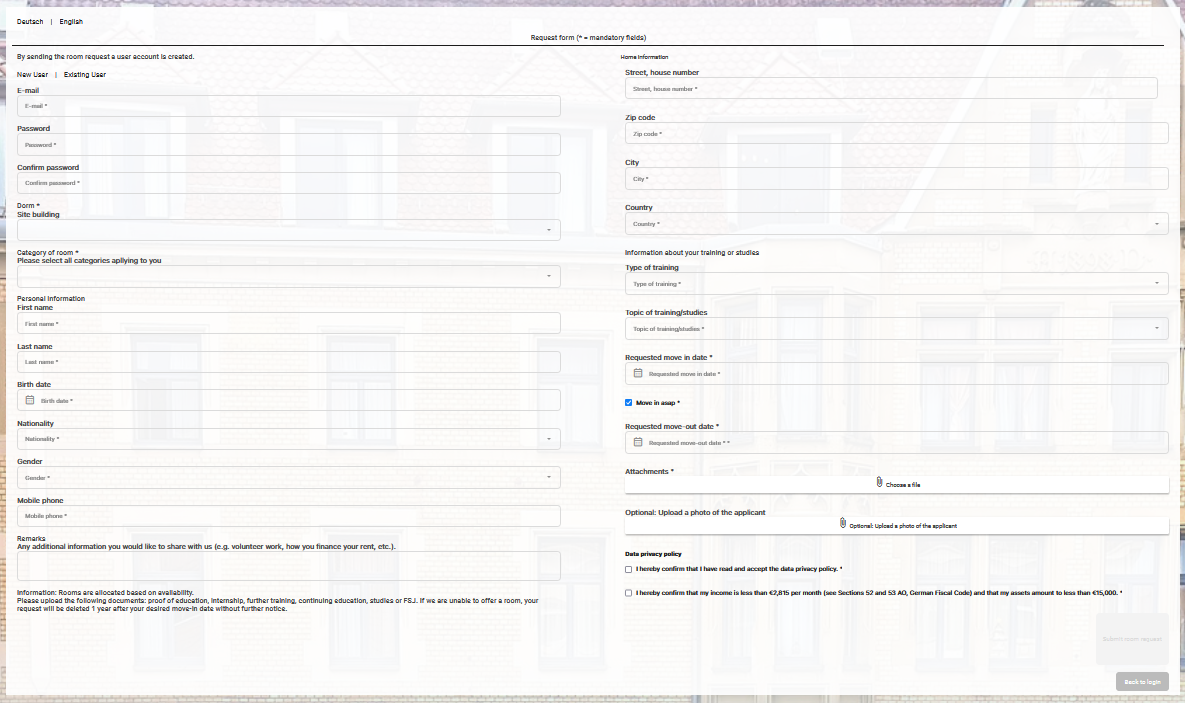Open the Requested move in date calendar icon

click(x=638, y=373)
